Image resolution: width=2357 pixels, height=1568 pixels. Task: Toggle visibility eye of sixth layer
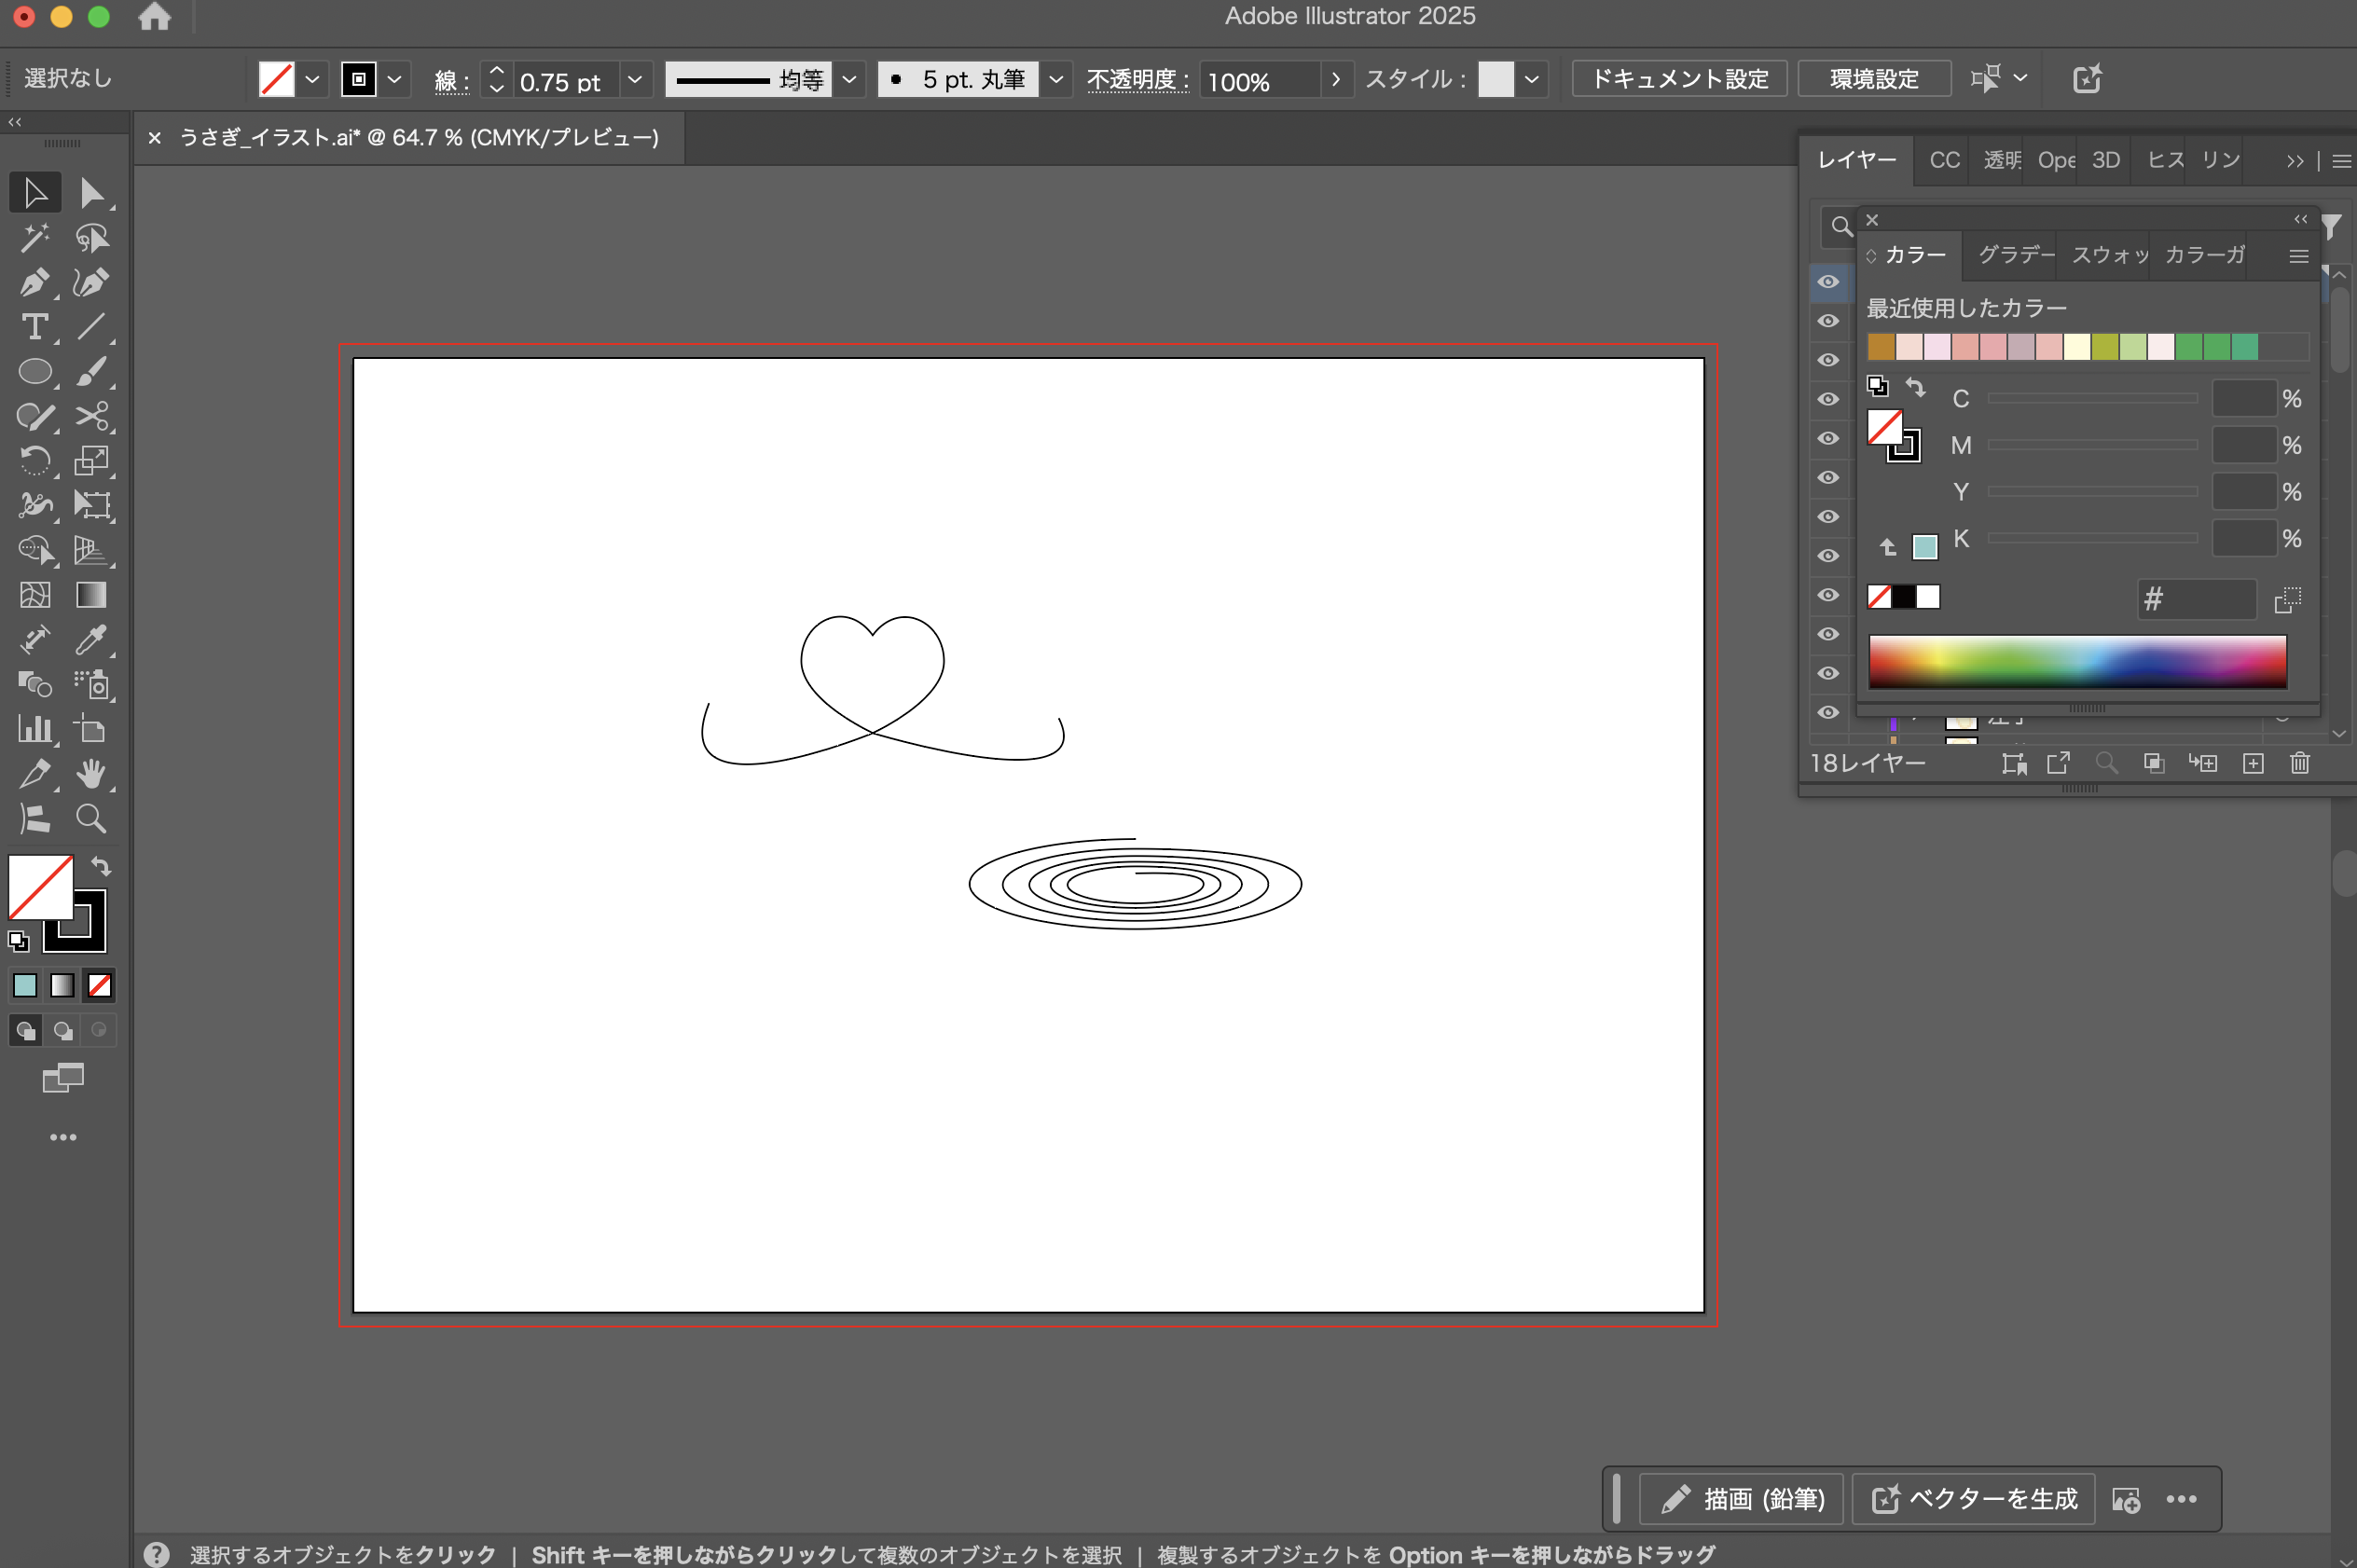coord(1828,477)
